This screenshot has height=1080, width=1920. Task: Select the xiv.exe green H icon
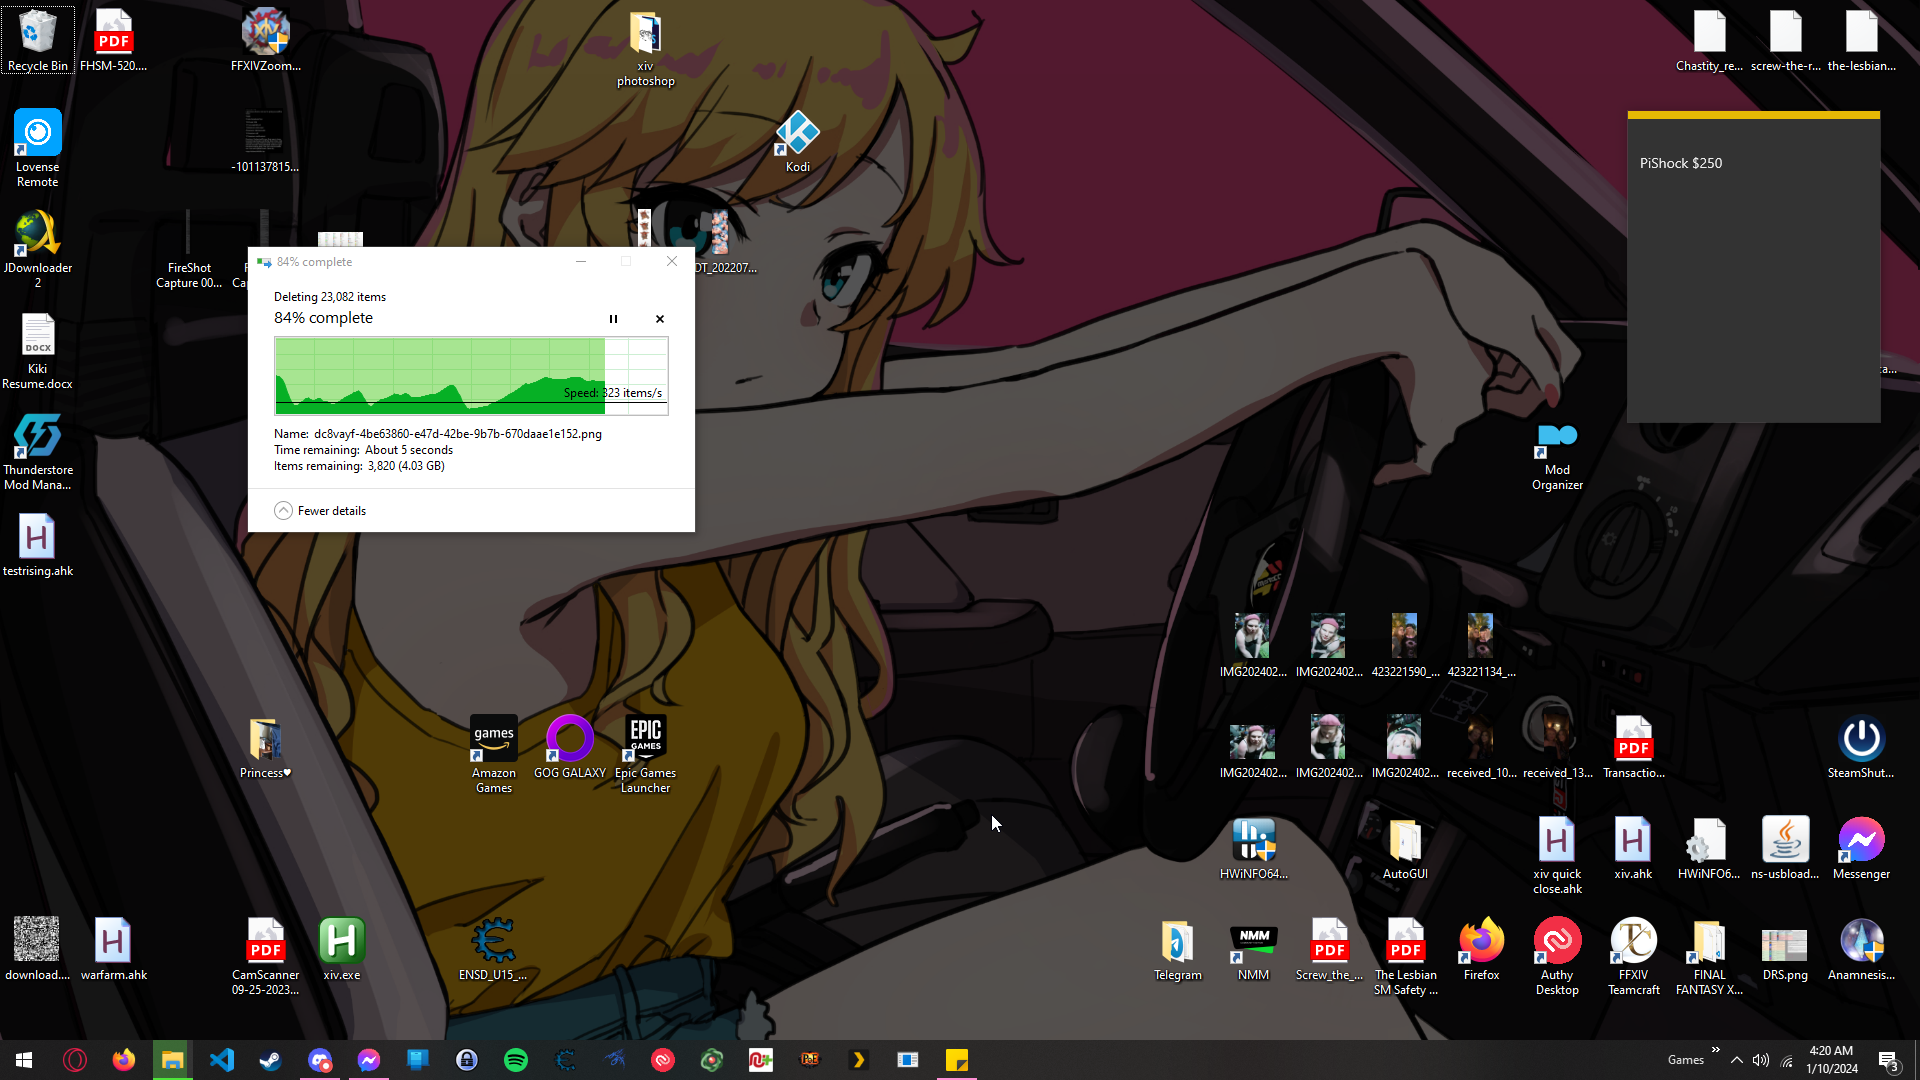coord(342,950)
